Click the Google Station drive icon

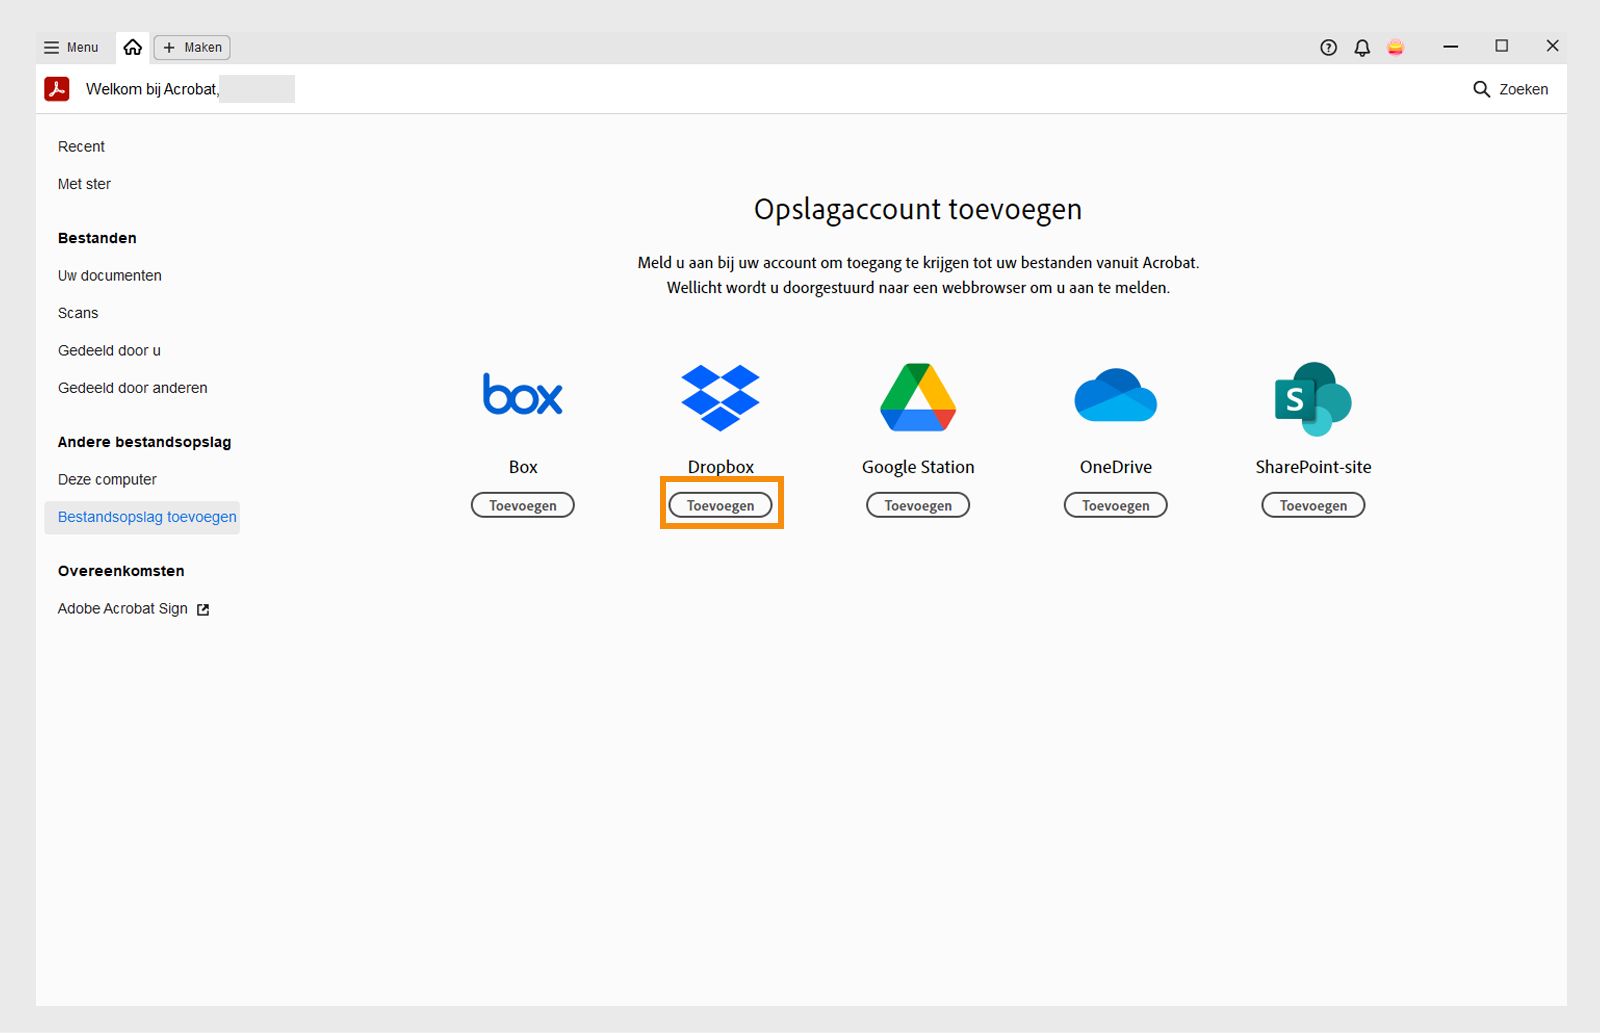click(917, 396)
